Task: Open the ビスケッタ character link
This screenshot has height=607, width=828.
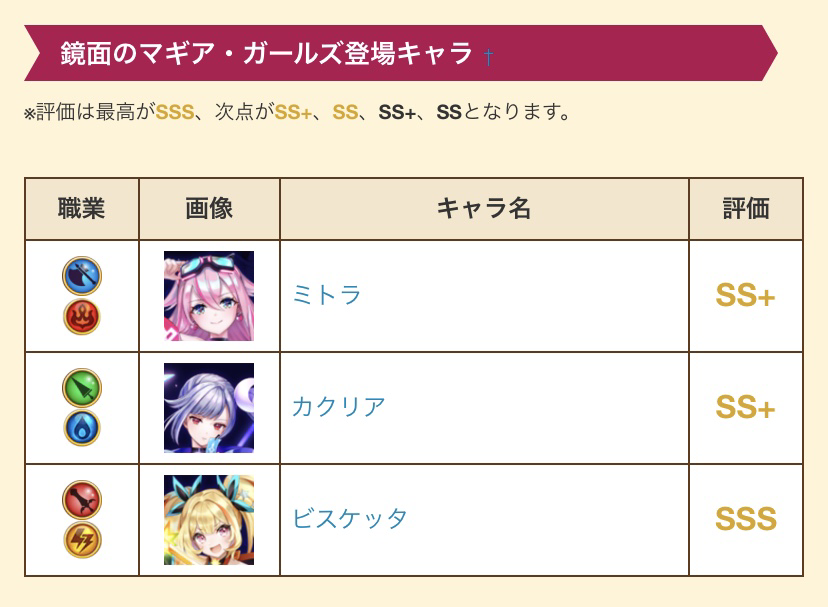Action: tap(350, 519)
